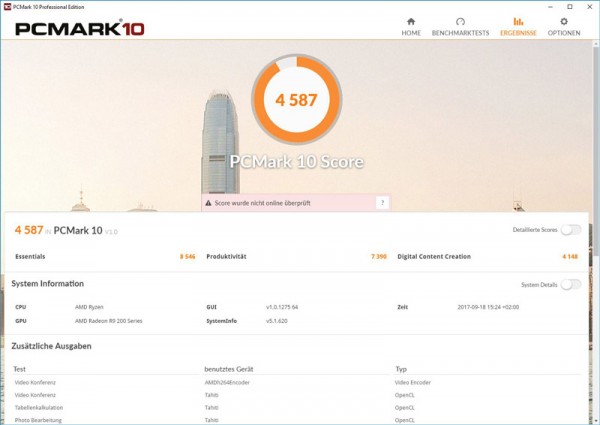Viewport: 600px width, 425px height.
Task: Open the HOME navigation icon
Action: tap(411, 21)
